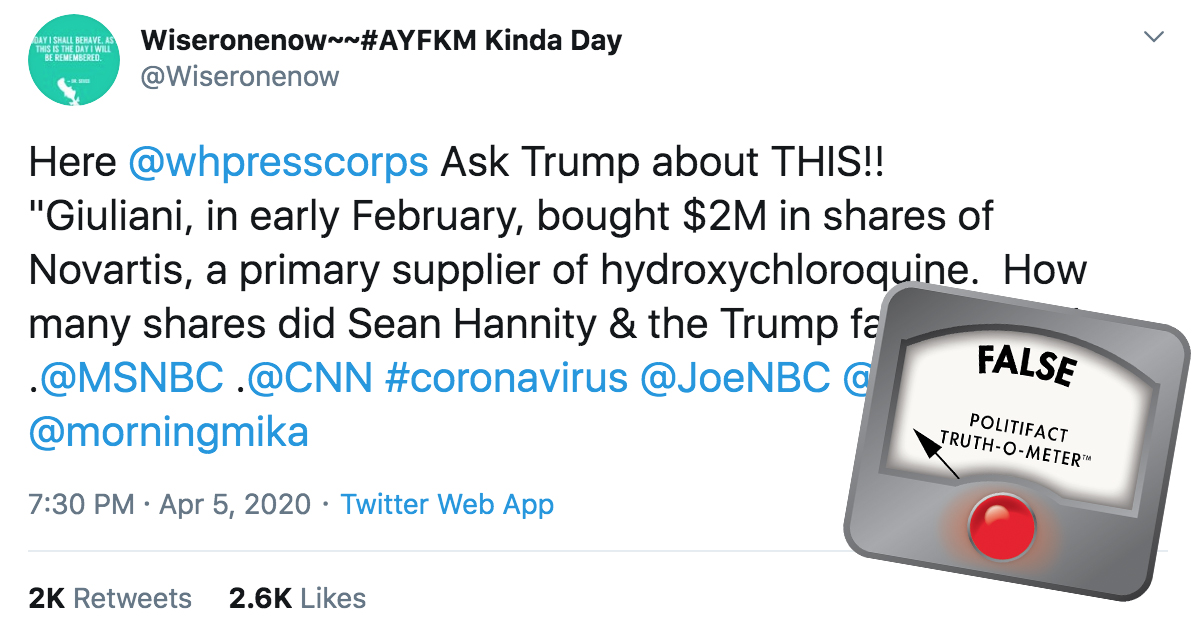Image resolution: width=1196 pixels, height=642 pixels.
Task: Click the Truth-O-Meter needle arrow
Action: pyautogui.click(x=938, y=456)
